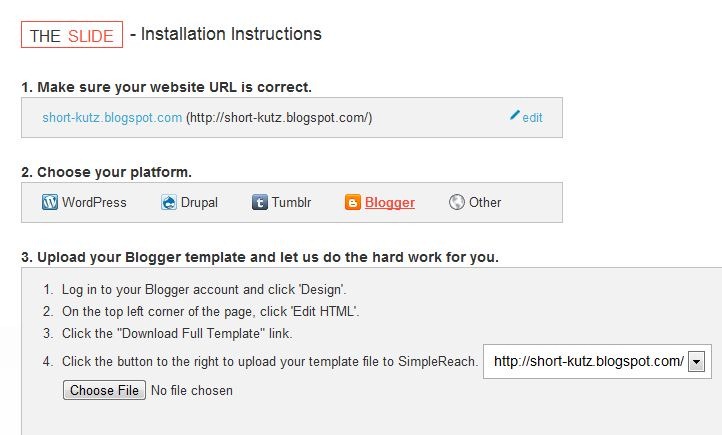The width and height of the screenshot is (722, 435).
Task: Click the Tumblr 't' icon
Action: coord(260,202)
